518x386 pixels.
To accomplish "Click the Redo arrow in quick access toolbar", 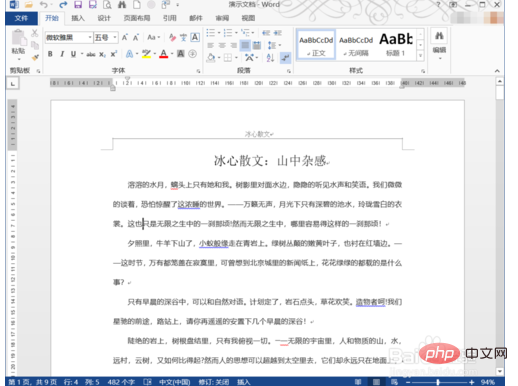I will (63, 5).
